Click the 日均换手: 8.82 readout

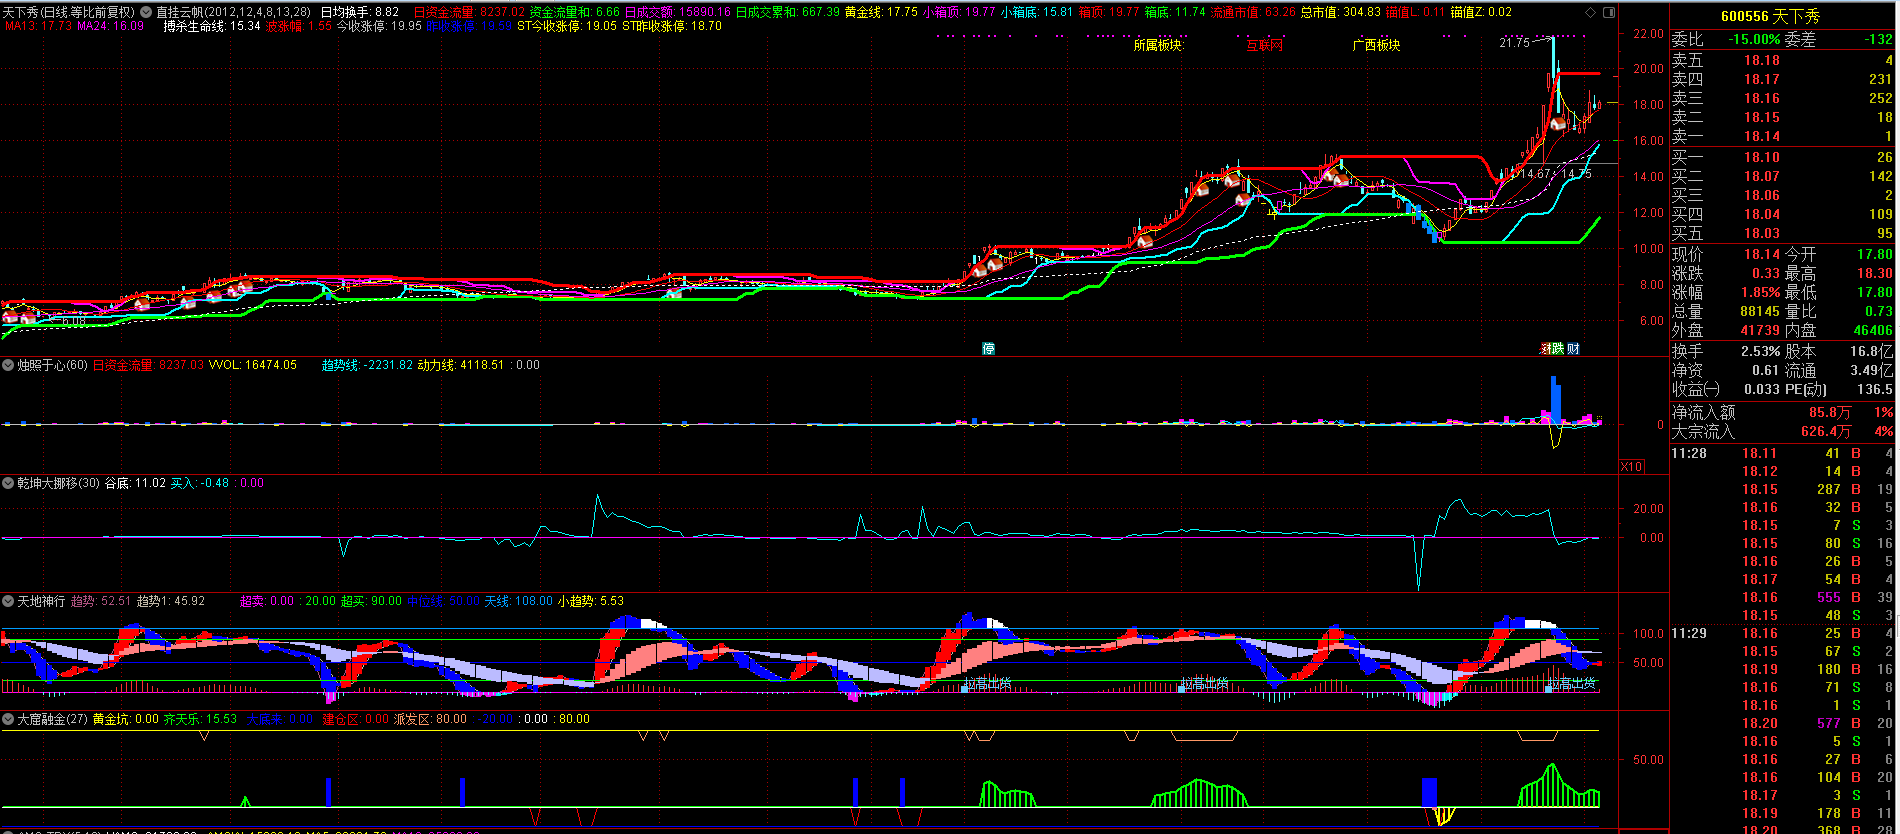tap(360, 12)
